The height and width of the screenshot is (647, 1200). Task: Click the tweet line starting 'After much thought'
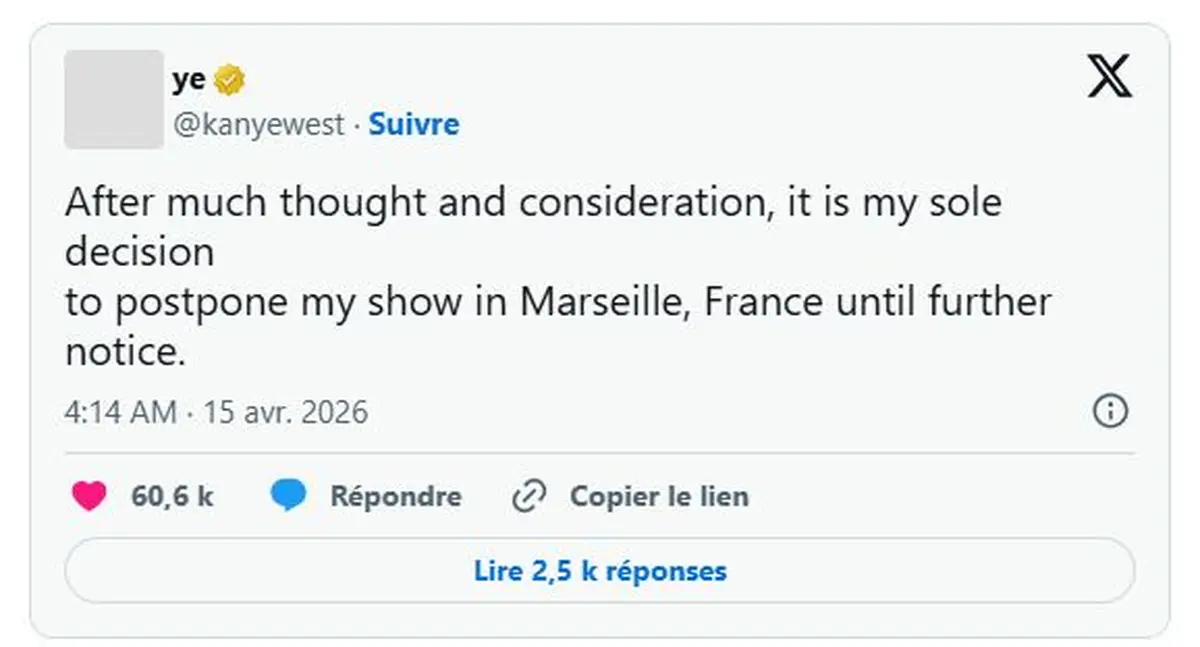click(533, 204)
